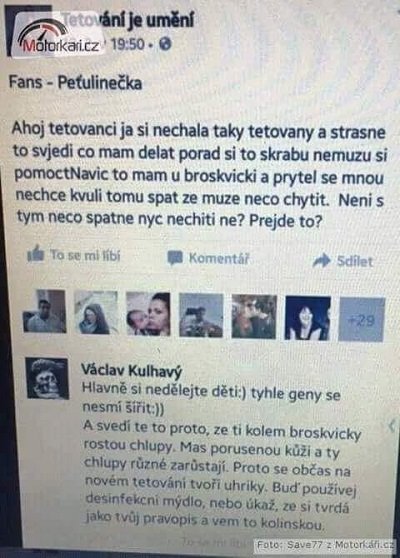Click the 19:50 post timestamp
Screen dimensions: 400x558
[x=128, y=44]
